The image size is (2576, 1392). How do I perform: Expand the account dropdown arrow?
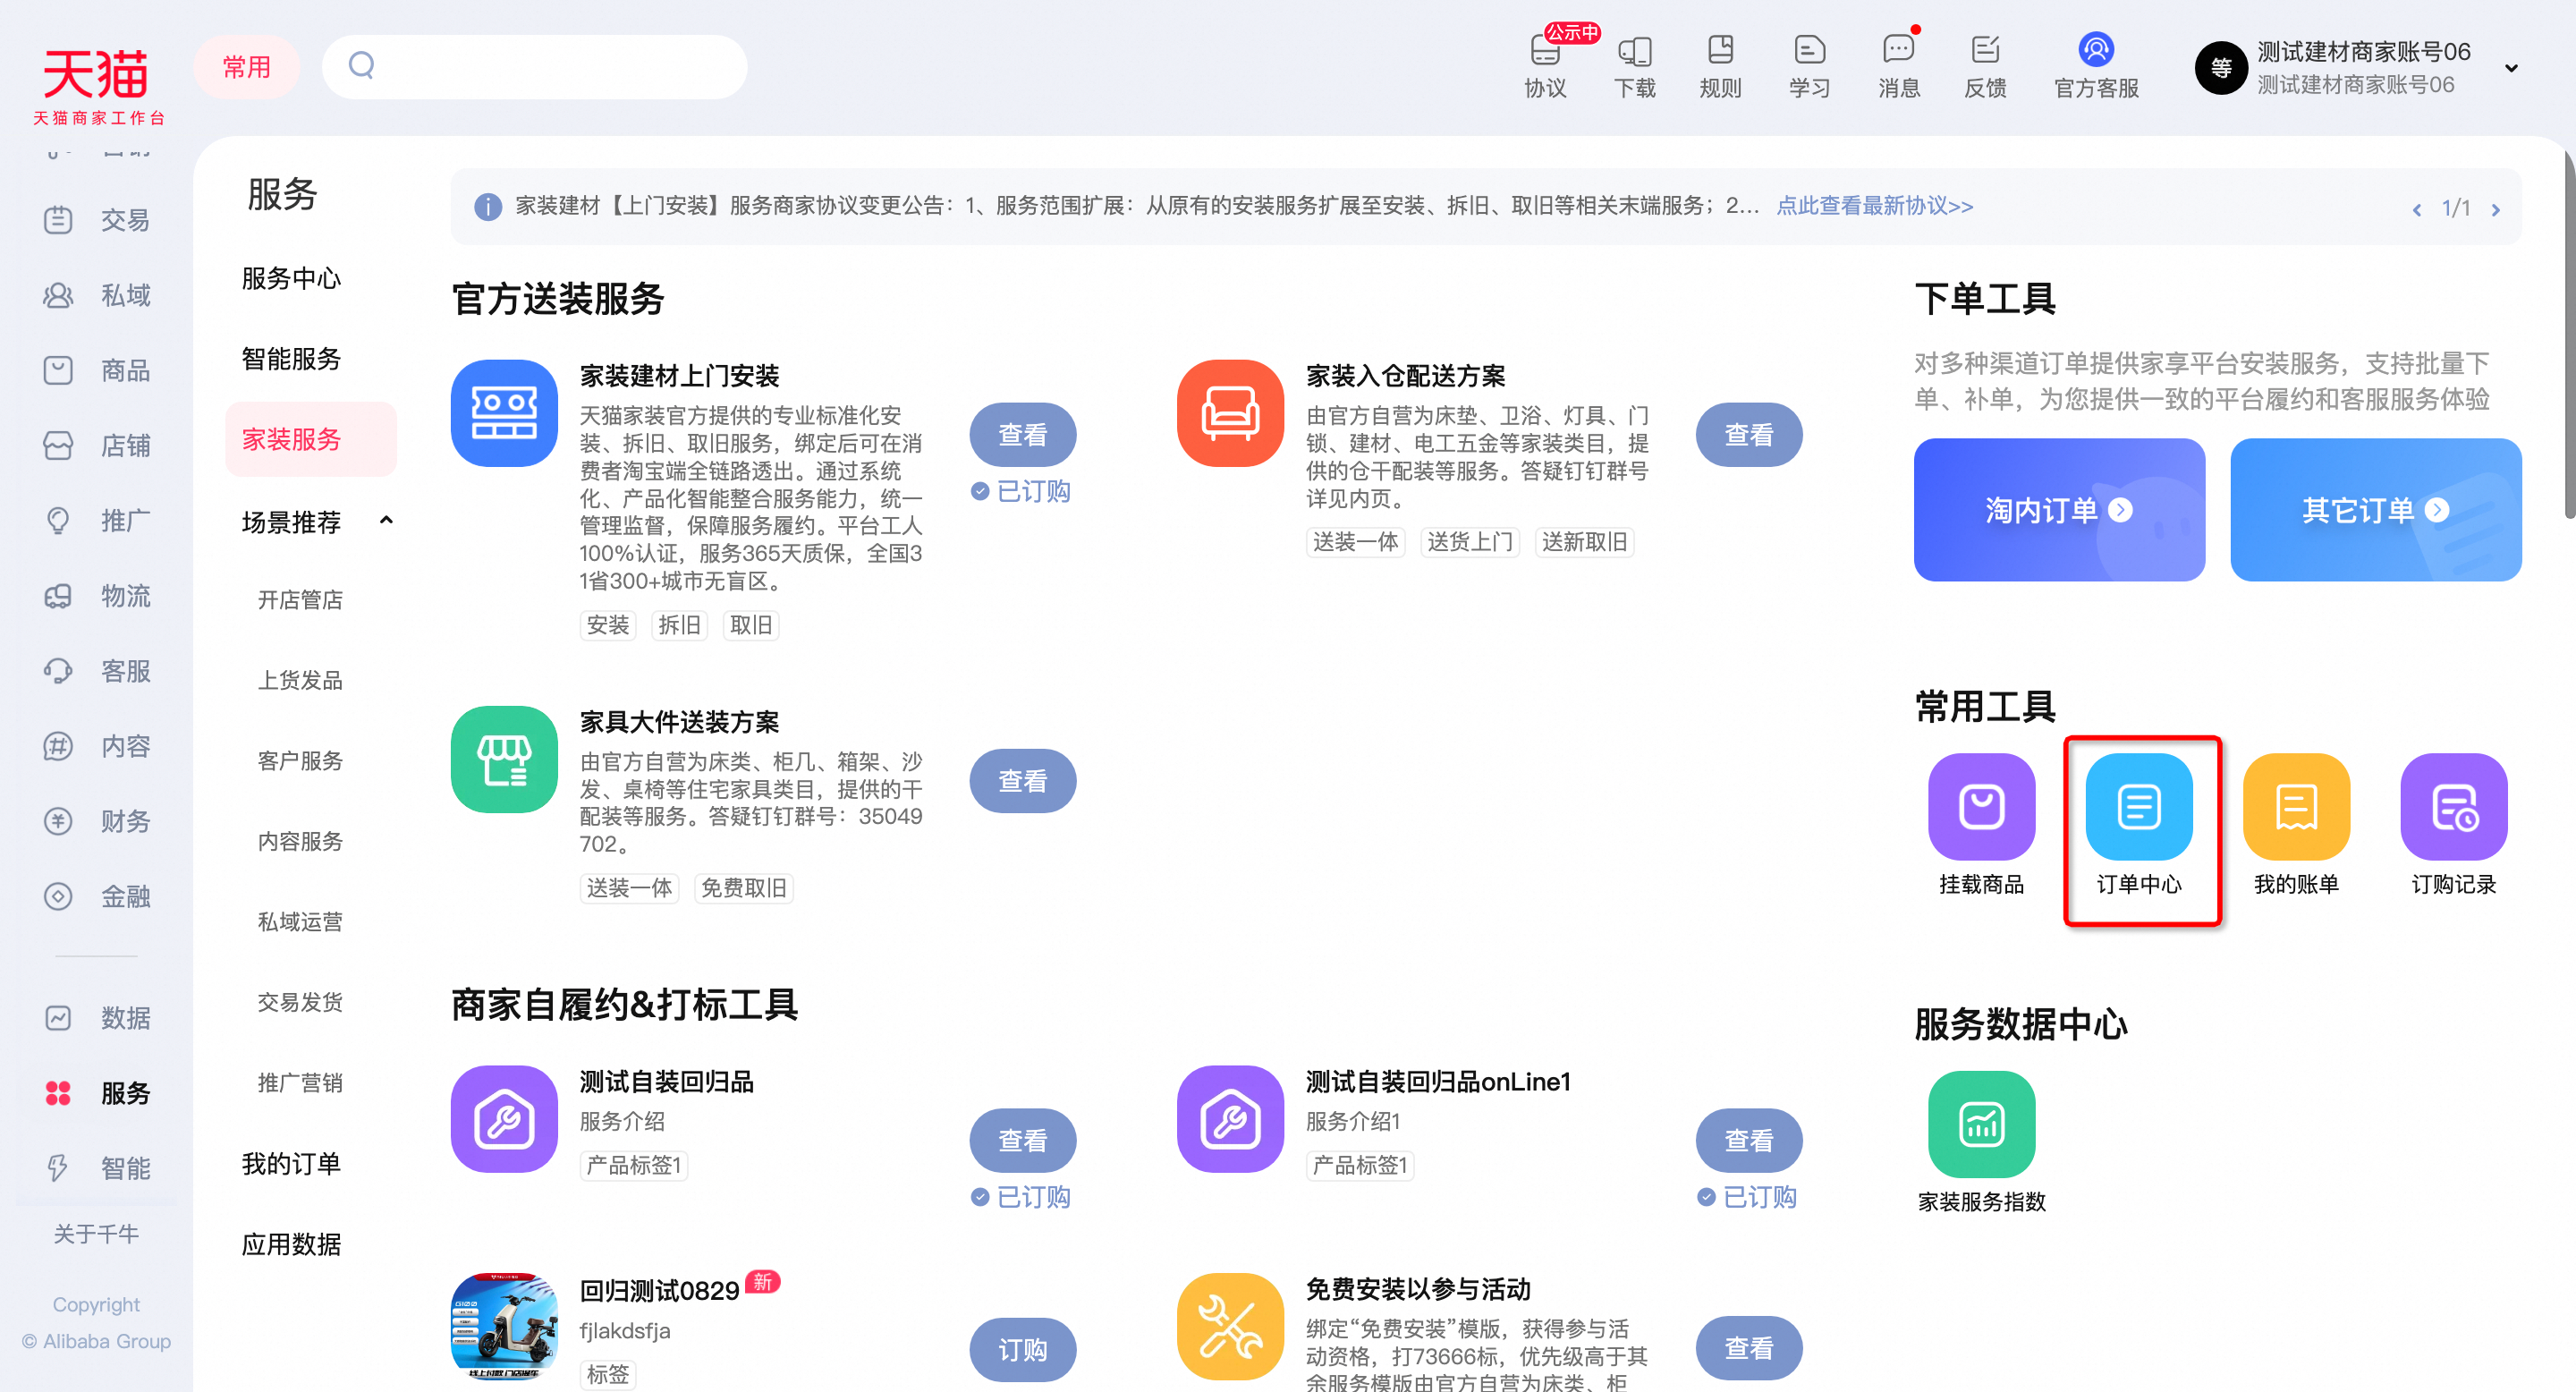coord(2511,68)
